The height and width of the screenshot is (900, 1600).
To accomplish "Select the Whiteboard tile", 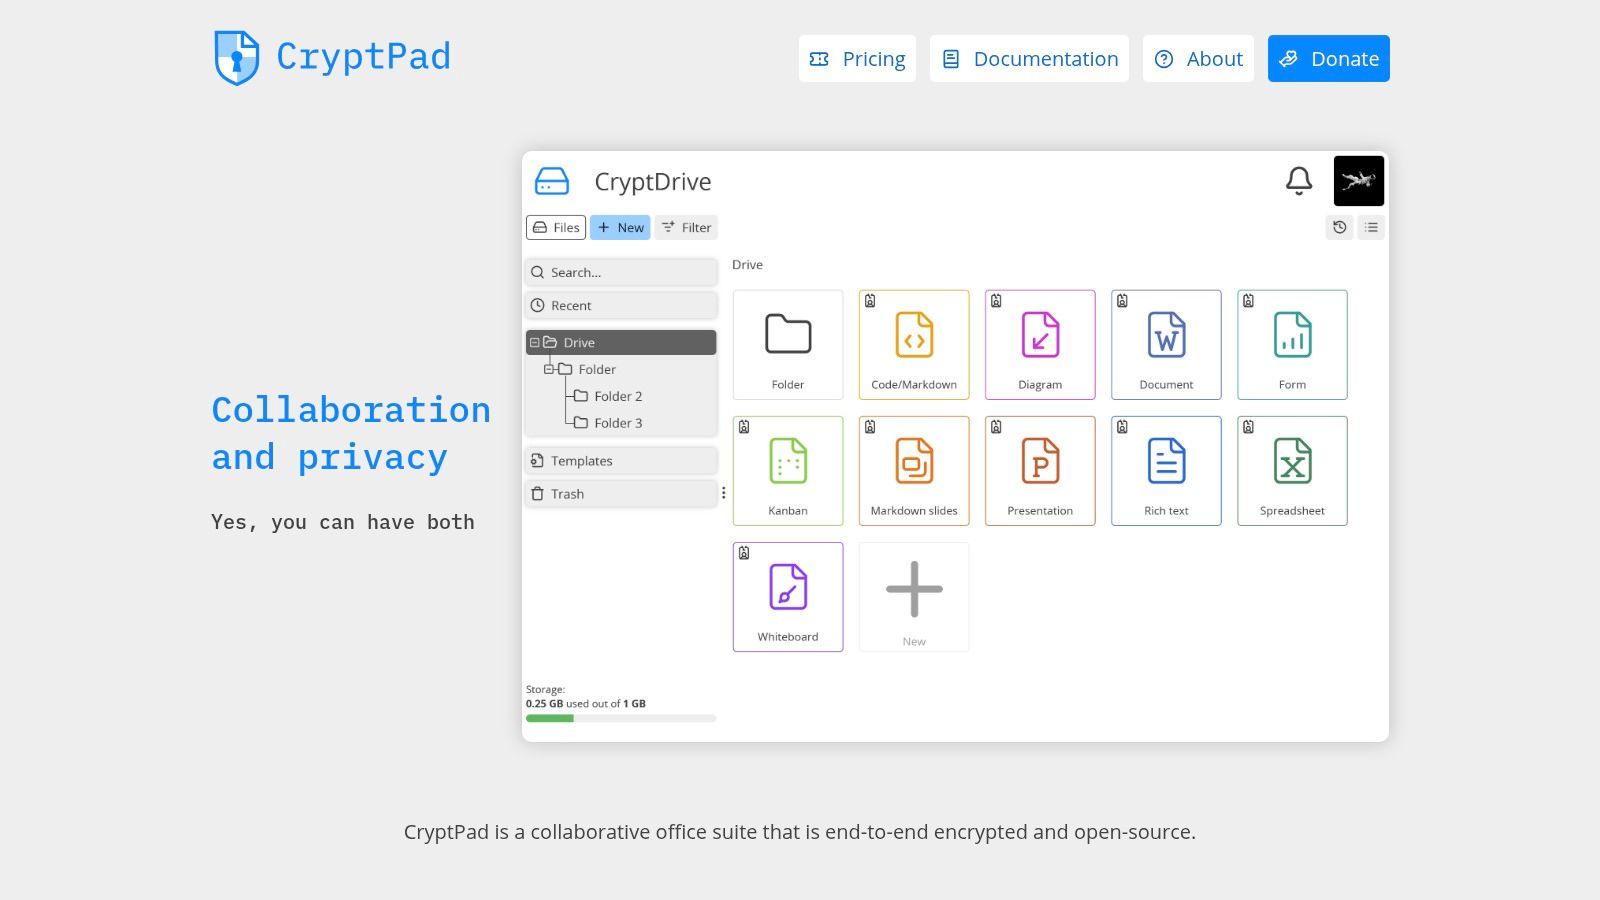I will click(x=788, y=597).
